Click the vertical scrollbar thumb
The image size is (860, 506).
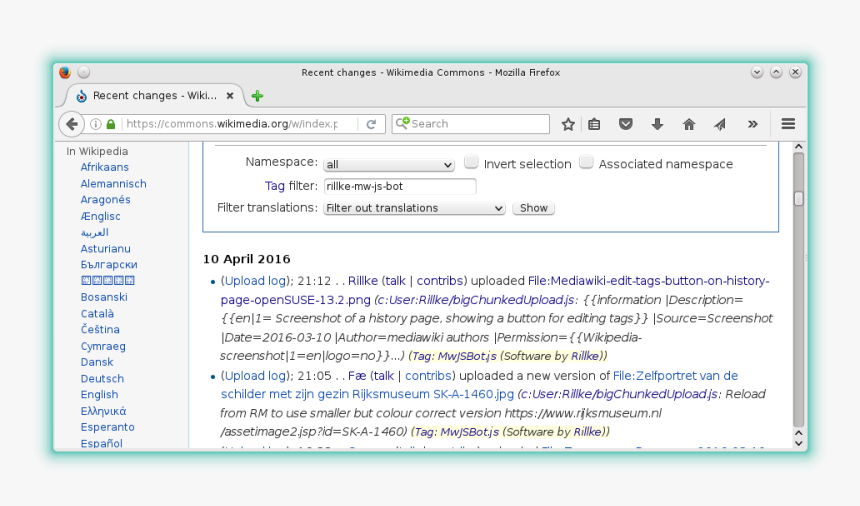tap(799, 198)
